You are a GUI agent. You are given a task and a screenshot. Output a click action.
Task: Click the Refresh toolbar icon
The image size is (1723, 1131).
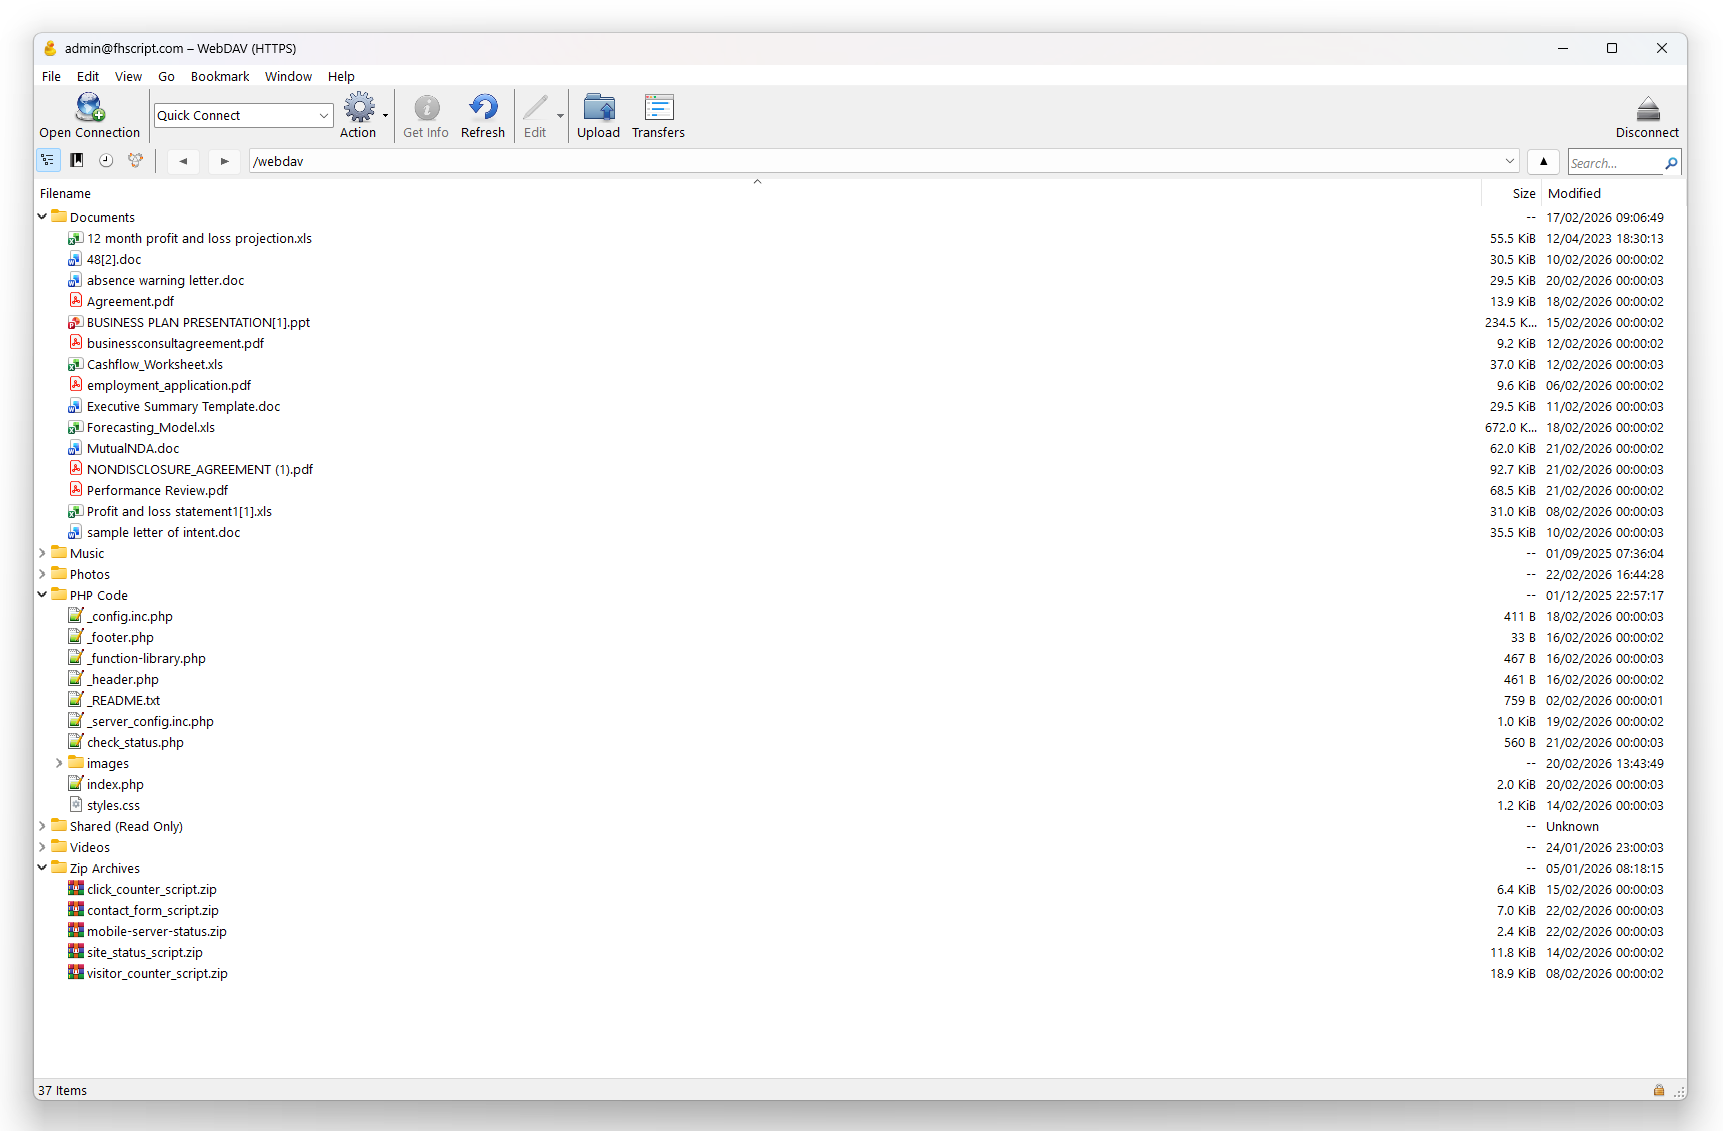coord(483,108)
